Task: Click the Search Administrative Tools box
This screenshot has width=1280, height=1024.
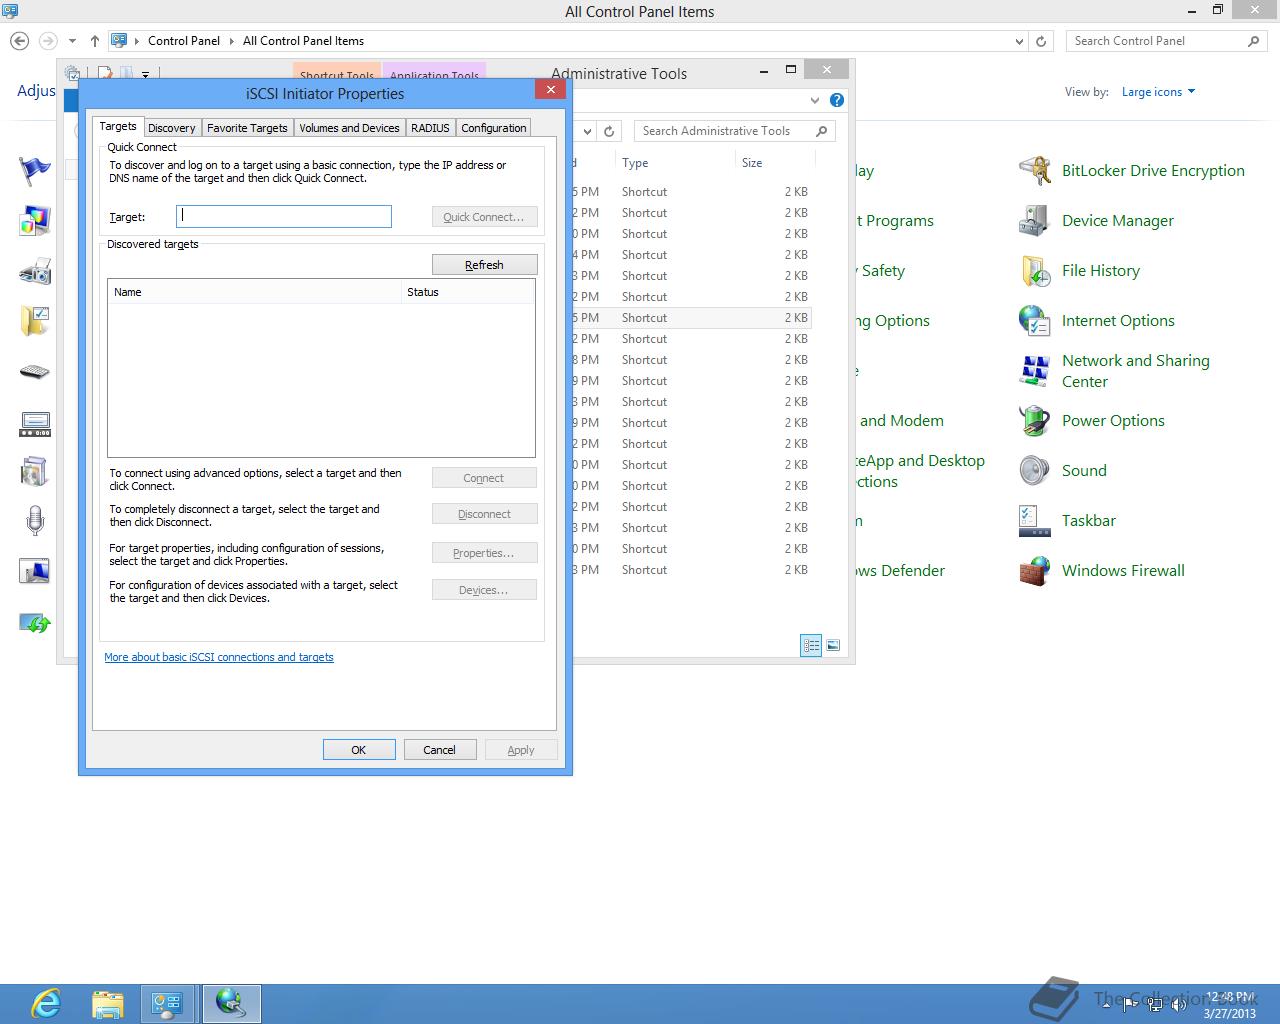Action: tap(733, 131)
